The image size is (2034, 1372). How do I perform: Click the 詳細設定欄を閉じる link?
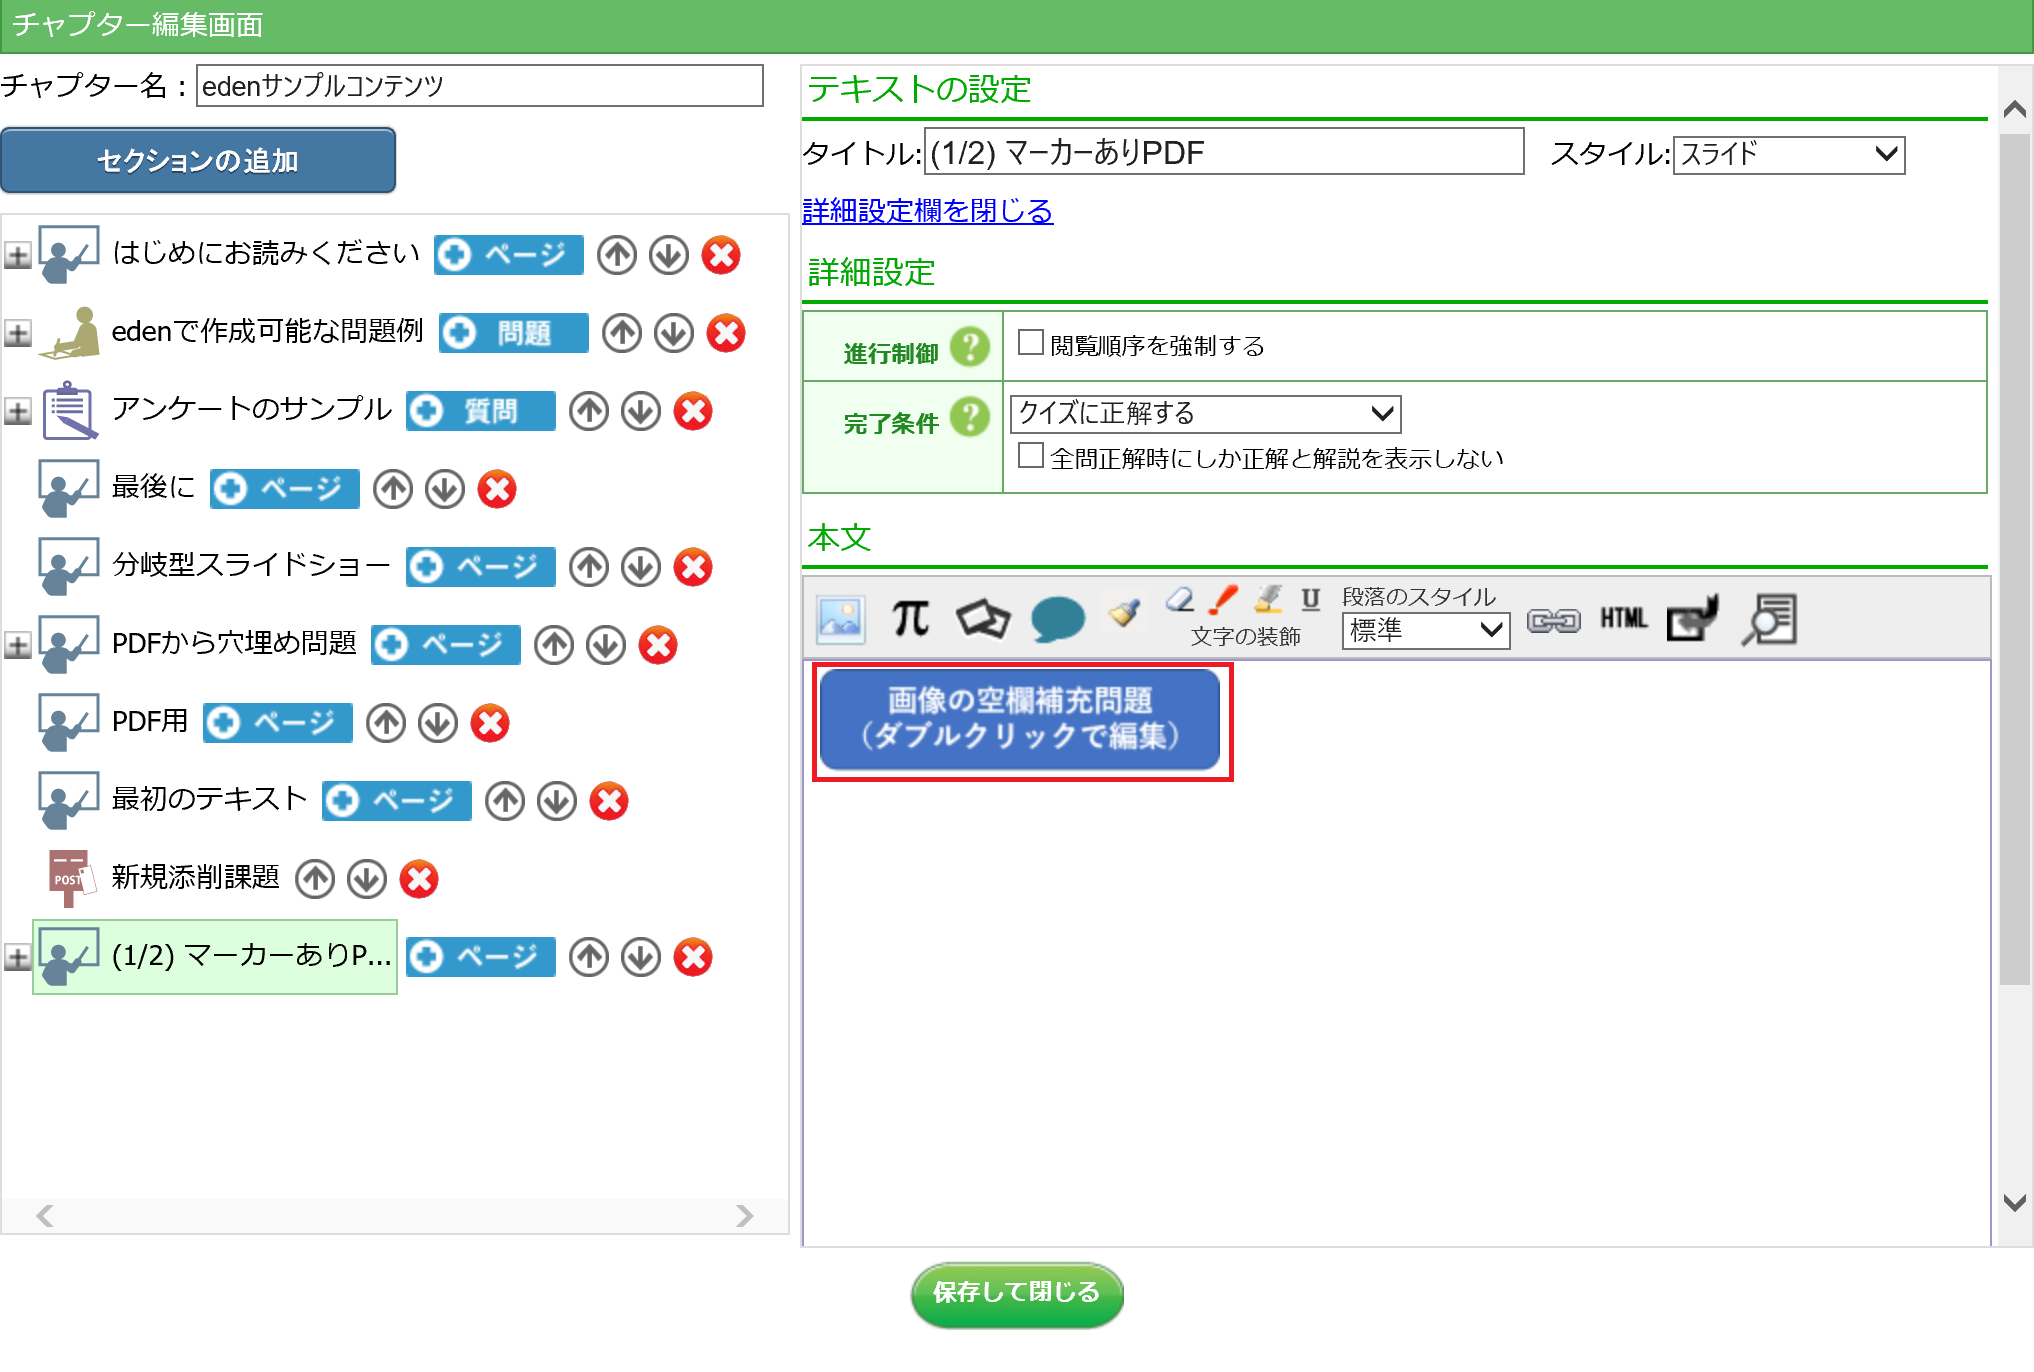click(x=927, y=211)
